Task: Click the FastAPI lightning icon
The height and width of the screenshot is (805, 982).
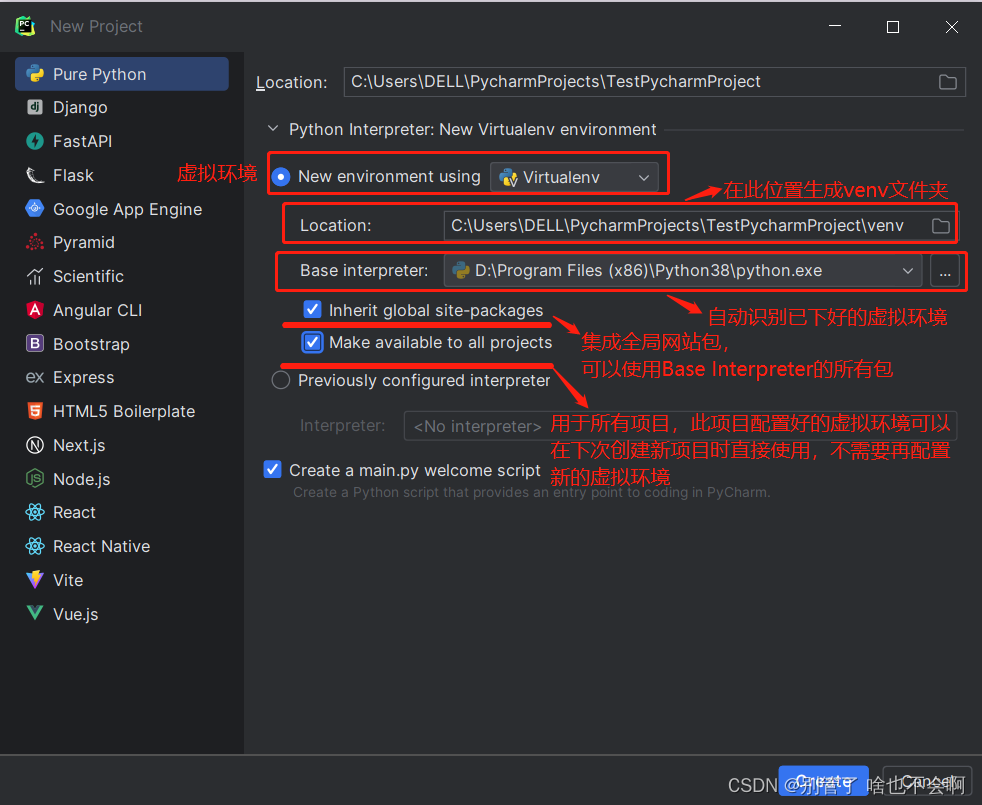Action: 35,141
